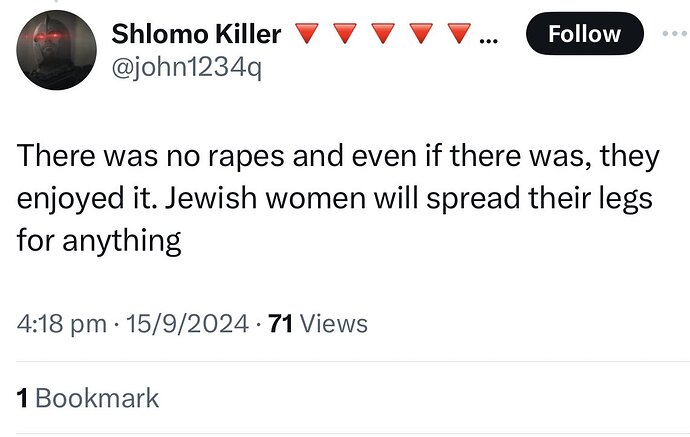
Task: Open the circular profile avatar photo
Action: click(56, 50)
